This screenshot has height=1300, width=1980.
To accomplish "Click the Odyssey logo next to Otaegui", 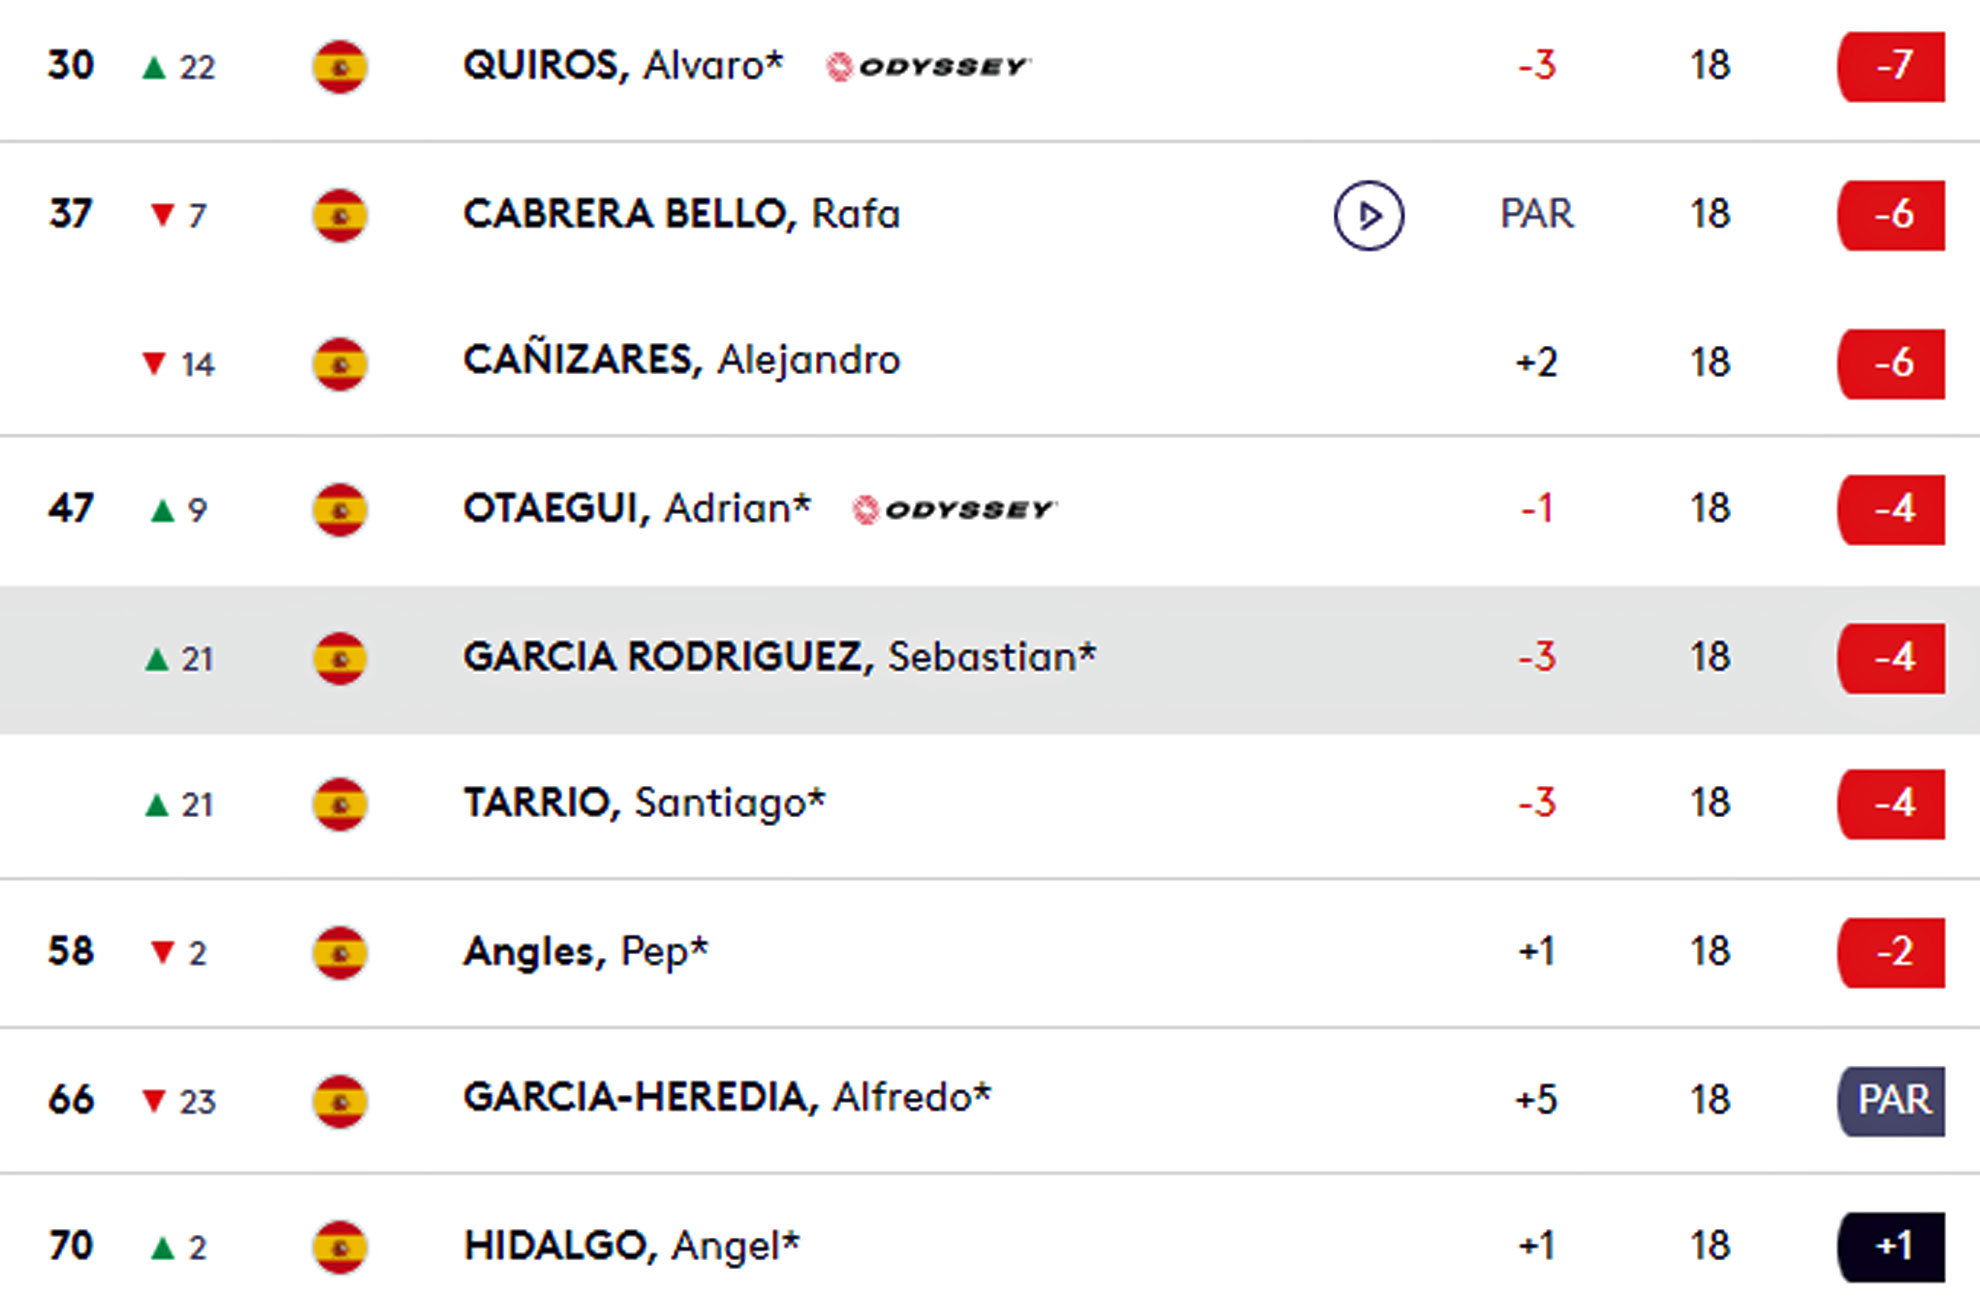I will 954,510.
